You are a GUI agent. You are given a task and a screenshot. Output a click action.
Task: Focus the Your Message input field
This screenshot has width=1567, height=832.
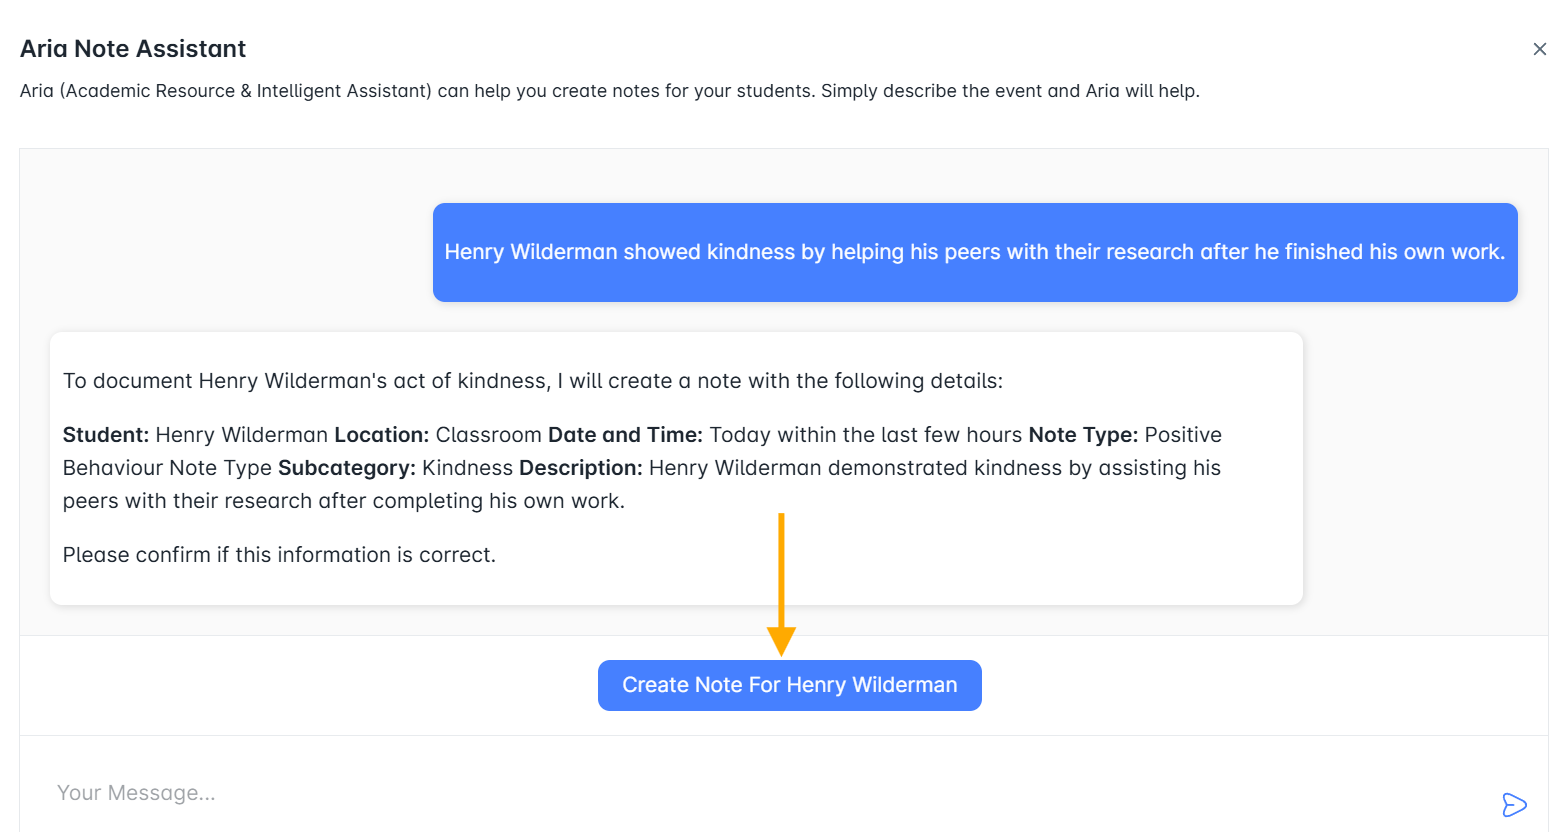(x=770, y=793)
